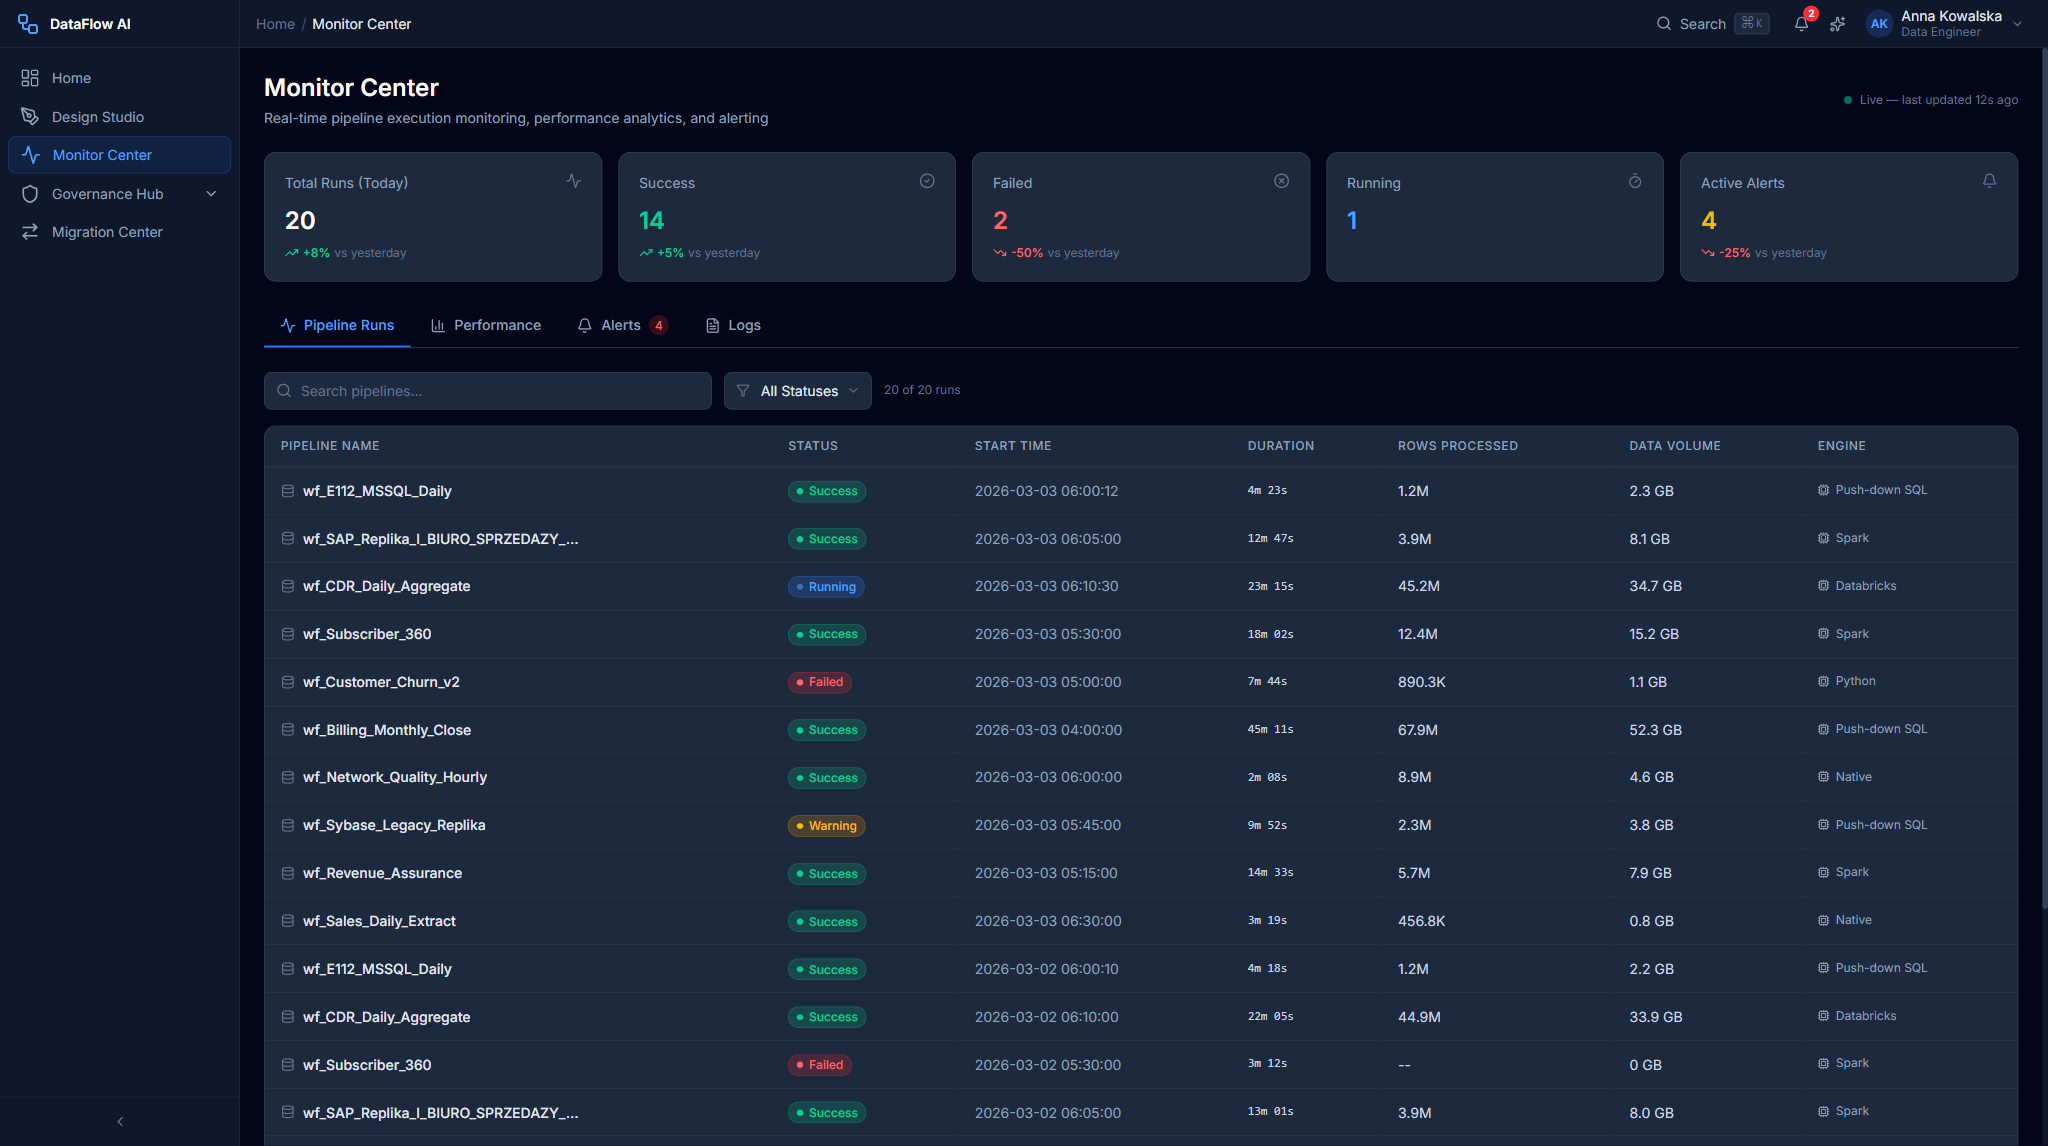Collapse the sidebar with bottom chevron
This screenshot has height=1146, width=2048.
point(120,1121)
